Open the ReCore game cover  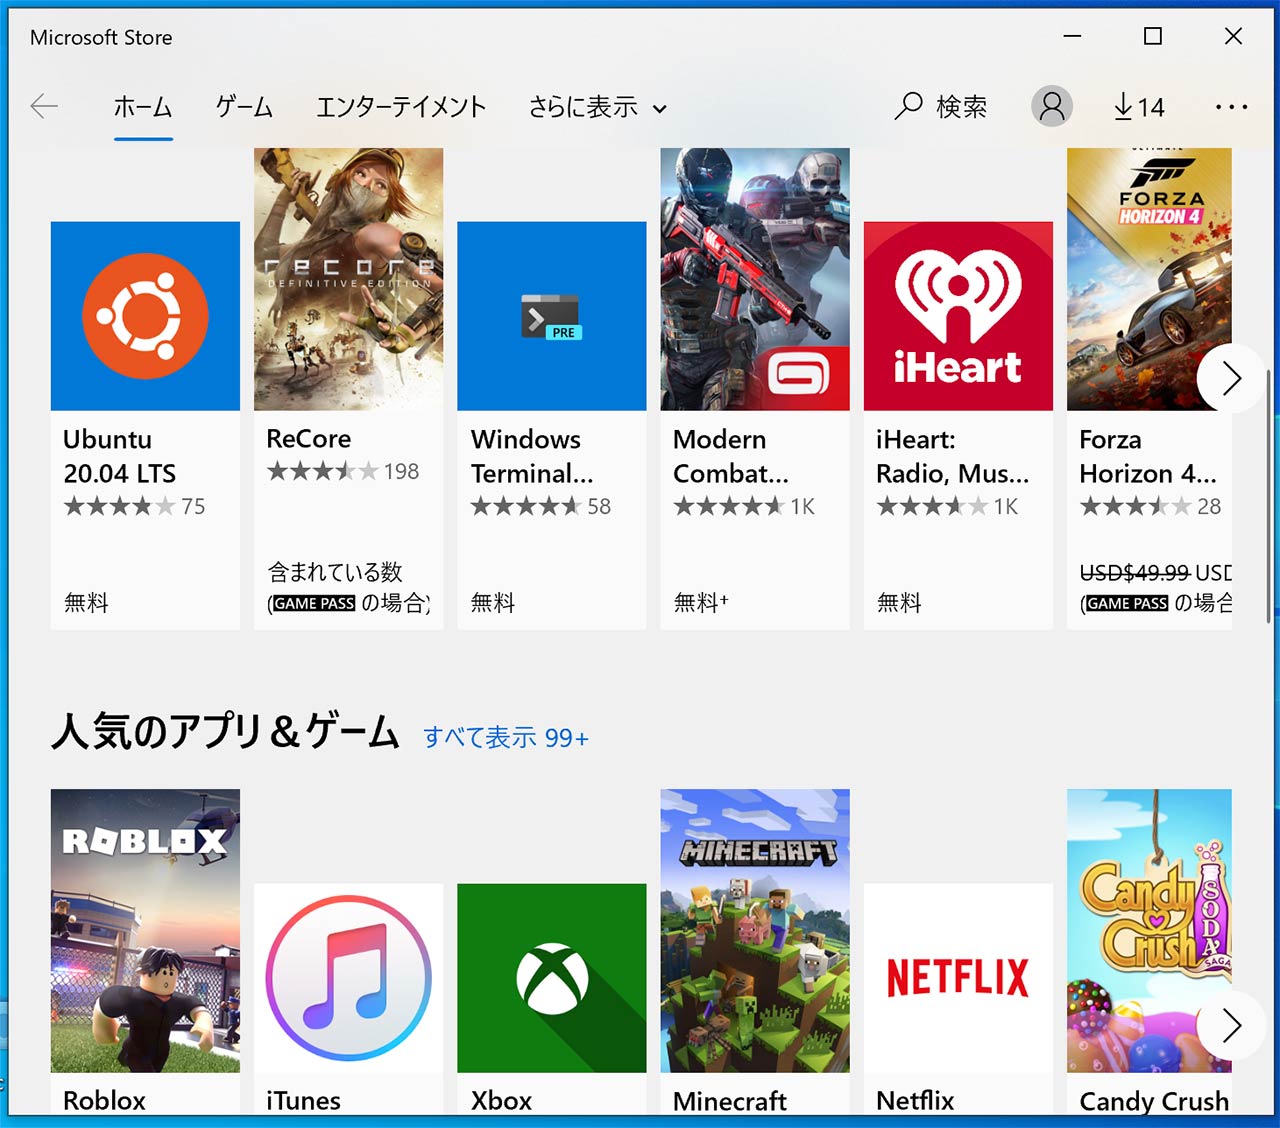tap(348, 279)
